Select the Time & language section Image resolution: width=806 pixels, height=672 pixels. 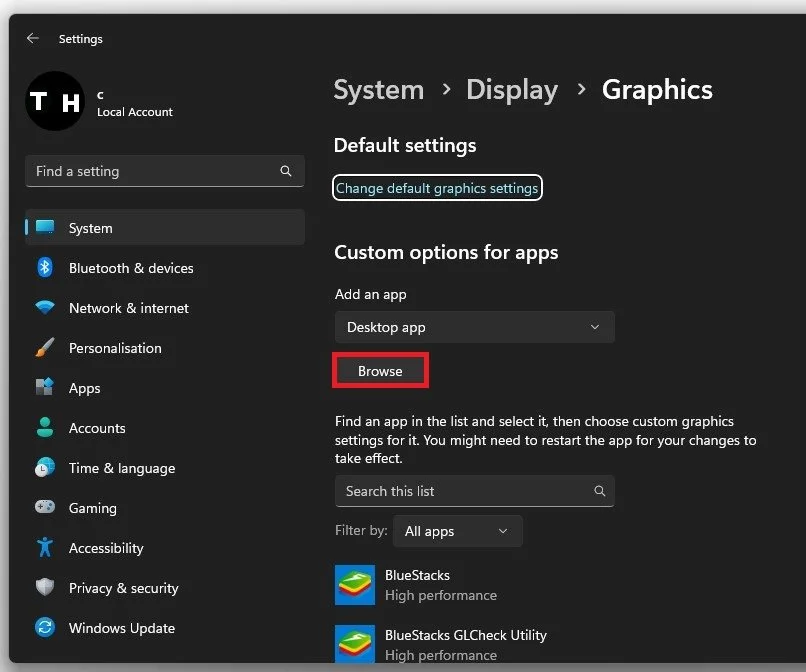(x=122, y=468)
